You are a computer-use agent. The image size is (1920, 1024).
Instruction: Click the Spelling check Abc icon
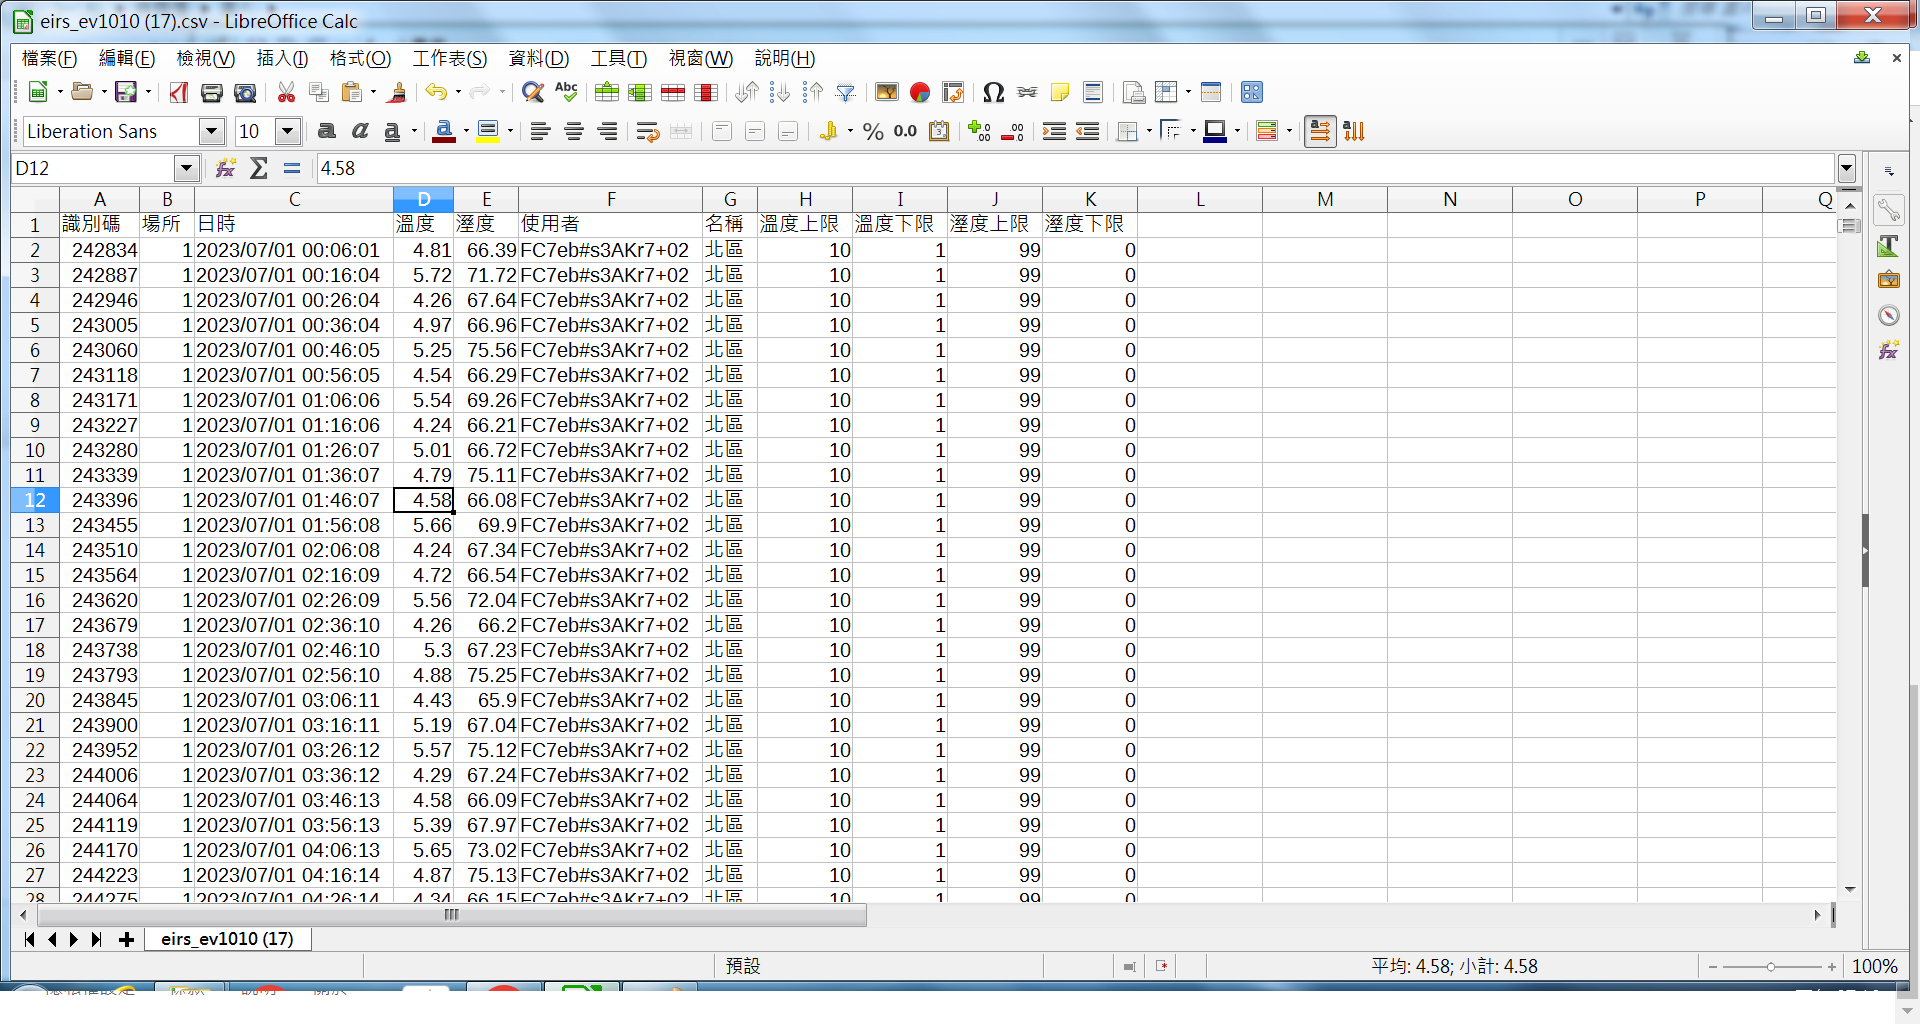(x=566, y=93)
